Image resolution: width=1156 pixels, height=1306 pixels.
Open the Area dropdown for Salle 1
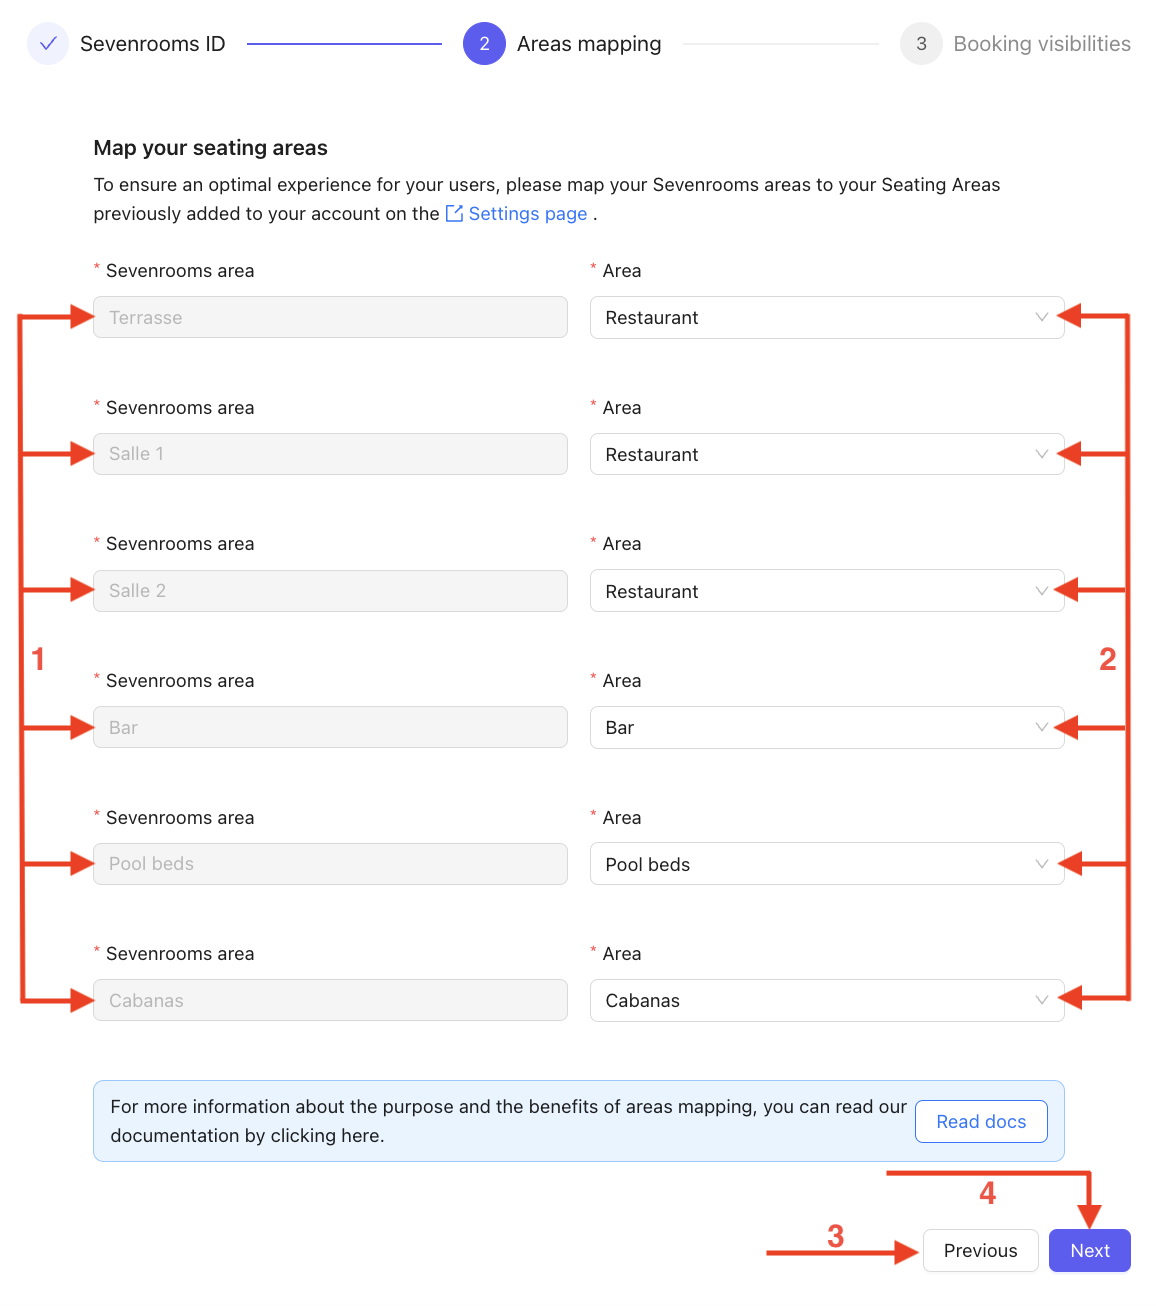pyautogui.click(x=826, y=455)
